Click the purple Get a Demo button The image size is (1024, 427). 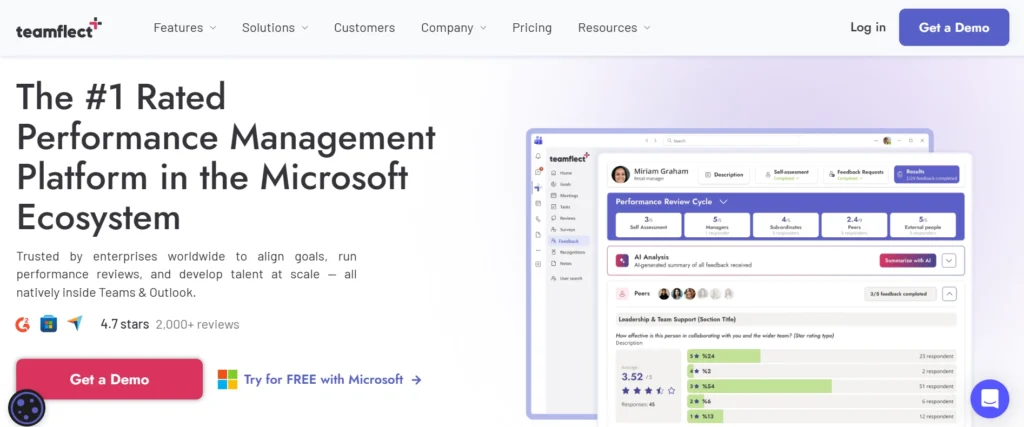click(x=953, y=27)
